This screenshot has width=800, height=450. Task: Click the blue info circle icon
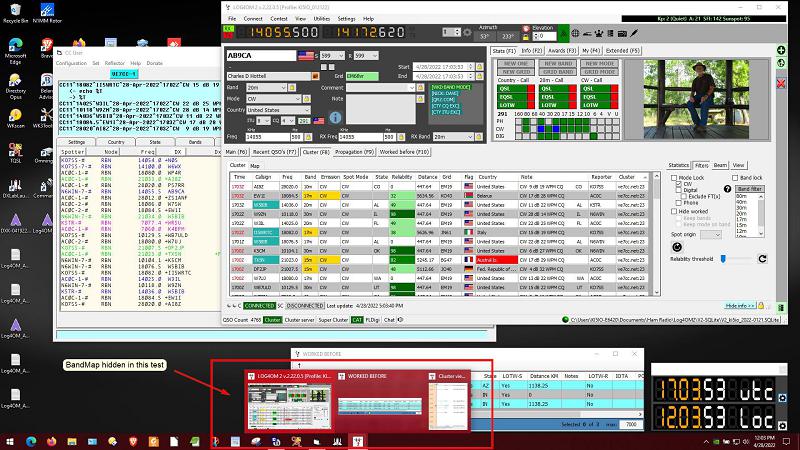tap(335, 117)
